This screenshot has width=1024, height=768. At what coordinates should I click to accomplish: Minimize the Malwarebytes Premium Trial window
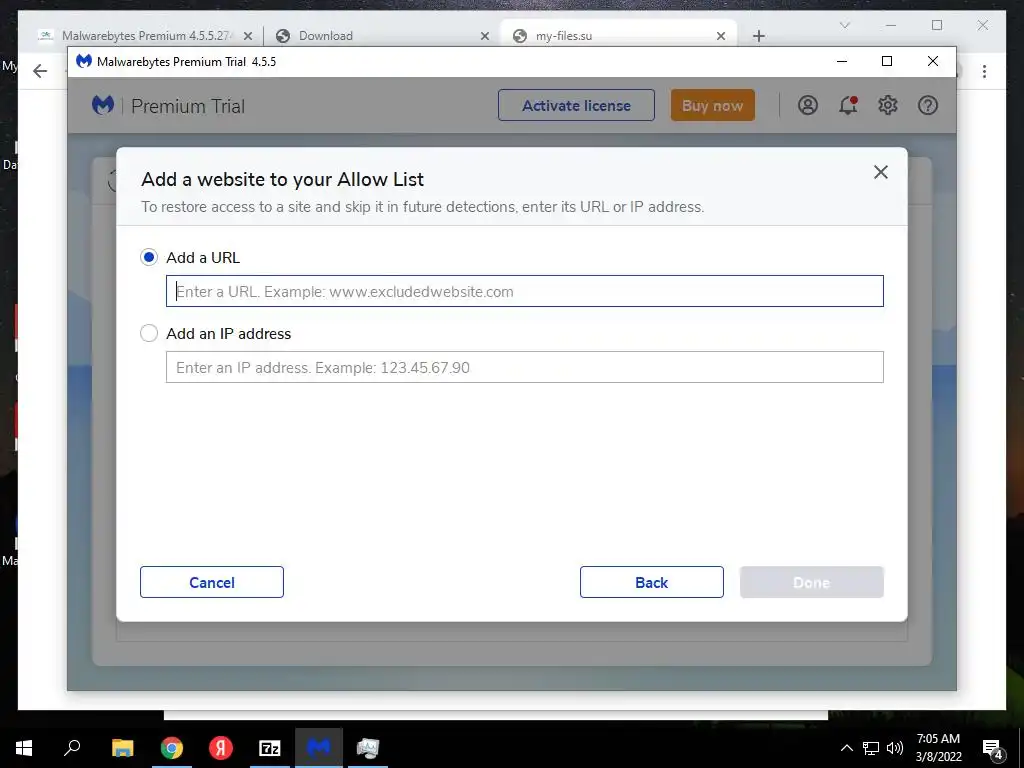[842, 61]
